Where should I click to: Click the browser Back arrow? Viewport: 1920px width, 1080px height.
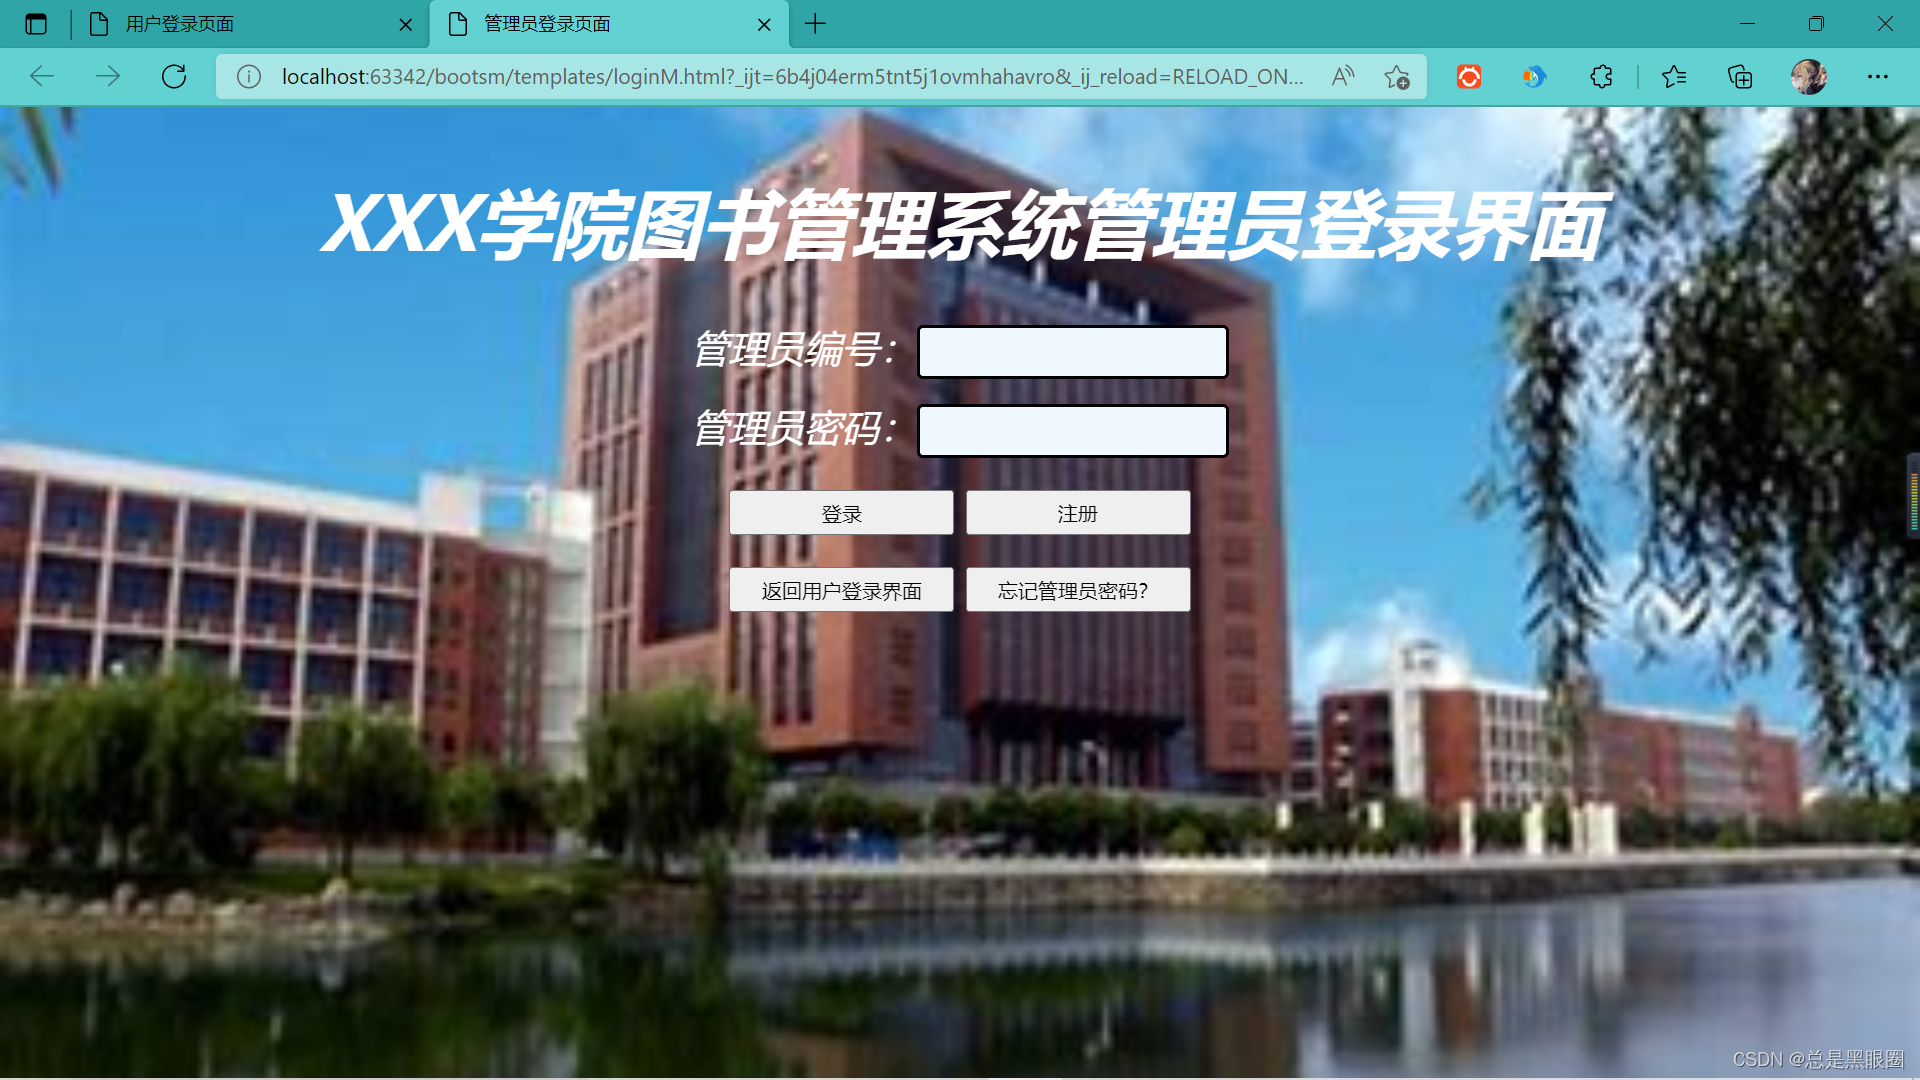pos(42,77)
